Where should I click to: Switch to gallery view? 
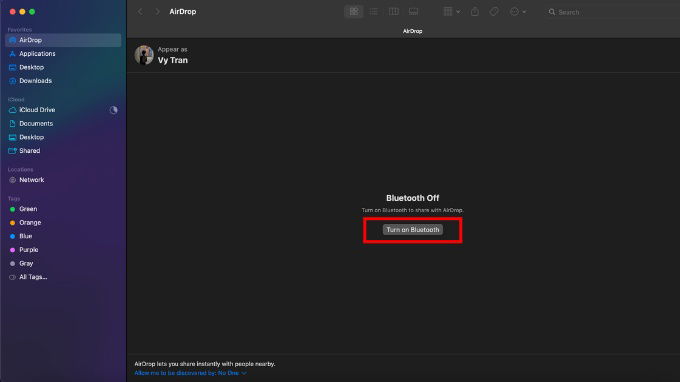pos(413,12)
